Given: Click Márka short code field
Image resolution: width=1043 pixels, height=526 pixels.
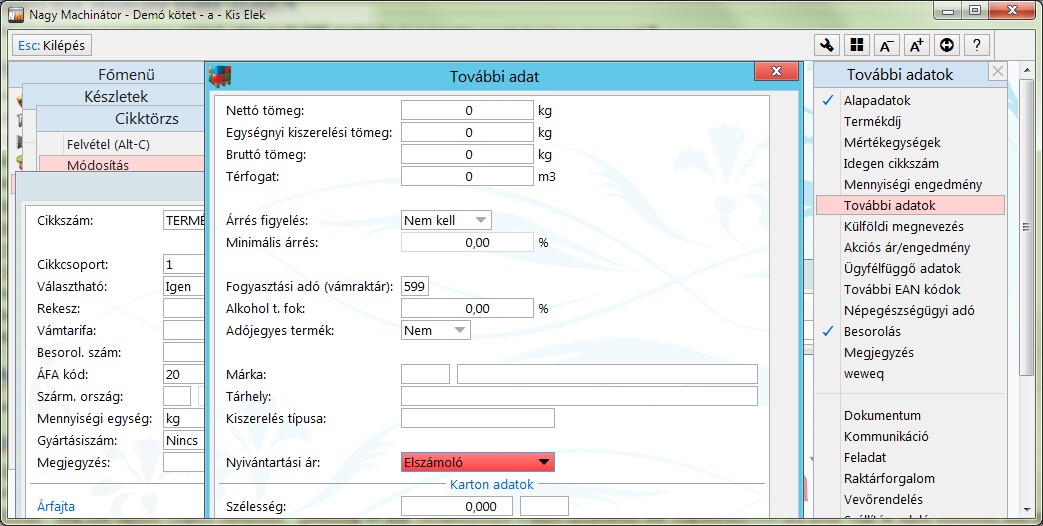Looking at the screenshot, I should coord(425,374).
